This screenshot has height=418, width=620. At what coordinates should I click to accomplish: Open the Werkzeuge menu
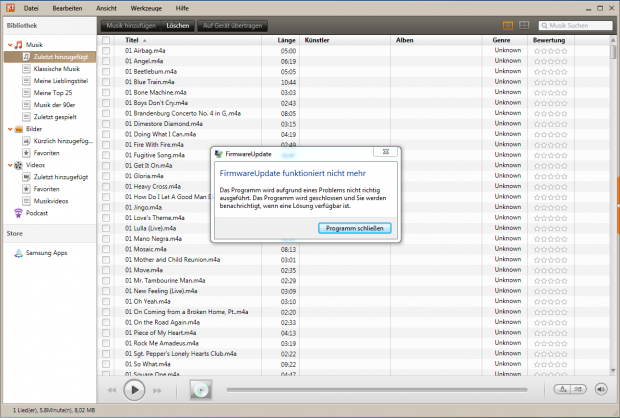click(x=144, y=7)
